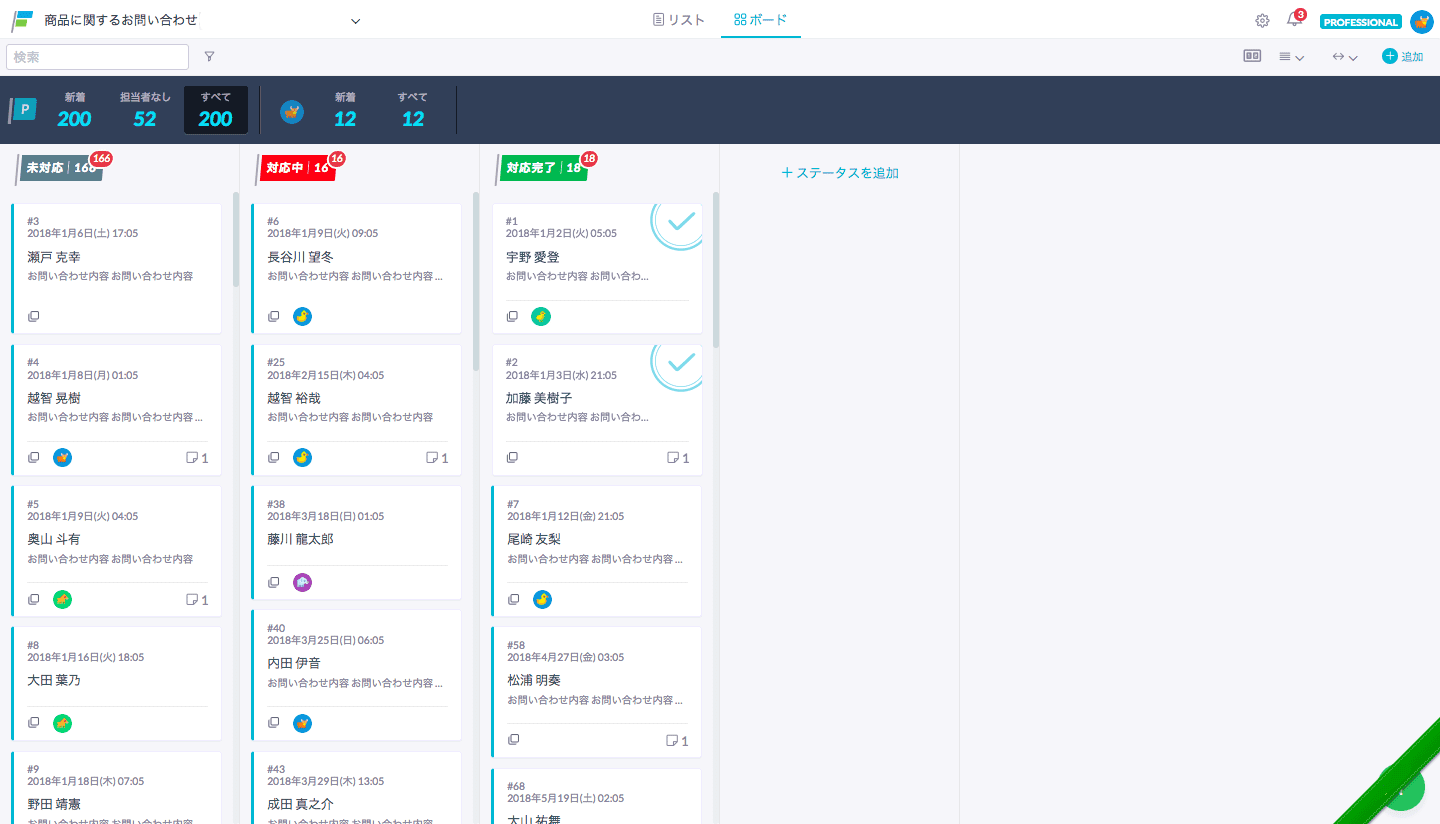Viewport: 1440px width, 824px height.
Task: Open the column width dropdown
Action: click(x=1344, y=57)
